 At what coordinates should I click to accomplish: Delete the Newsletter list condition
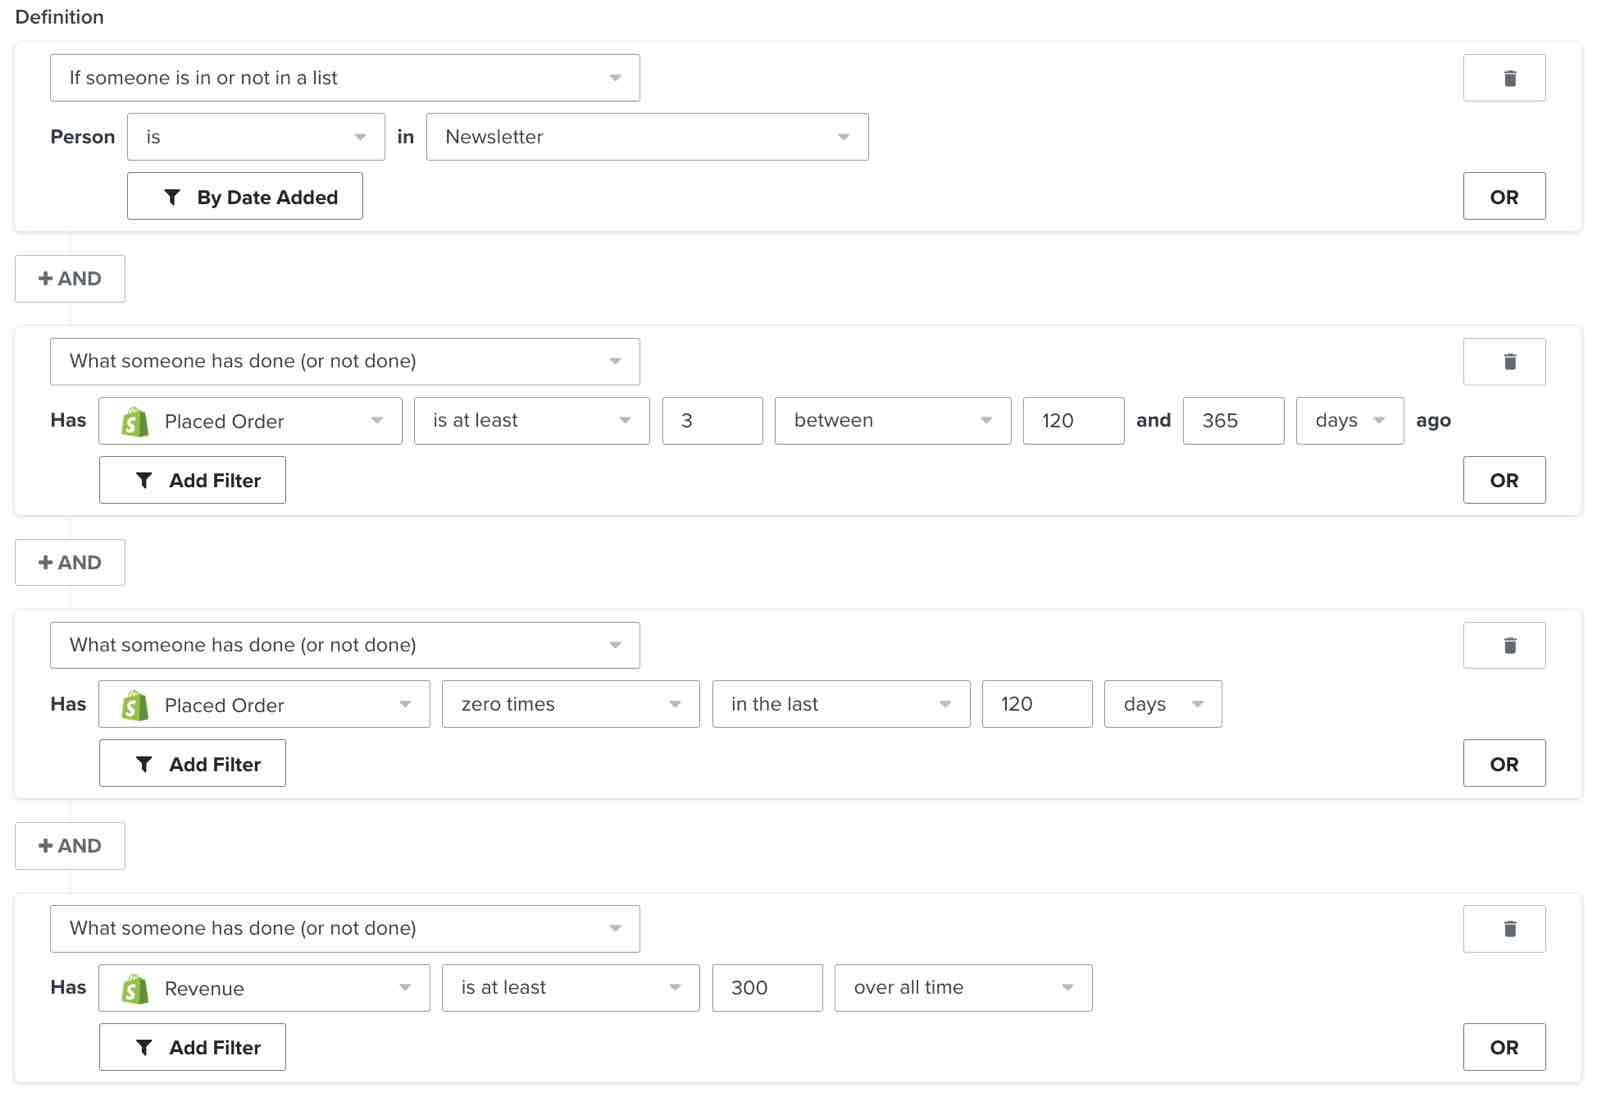[1504, 77]
